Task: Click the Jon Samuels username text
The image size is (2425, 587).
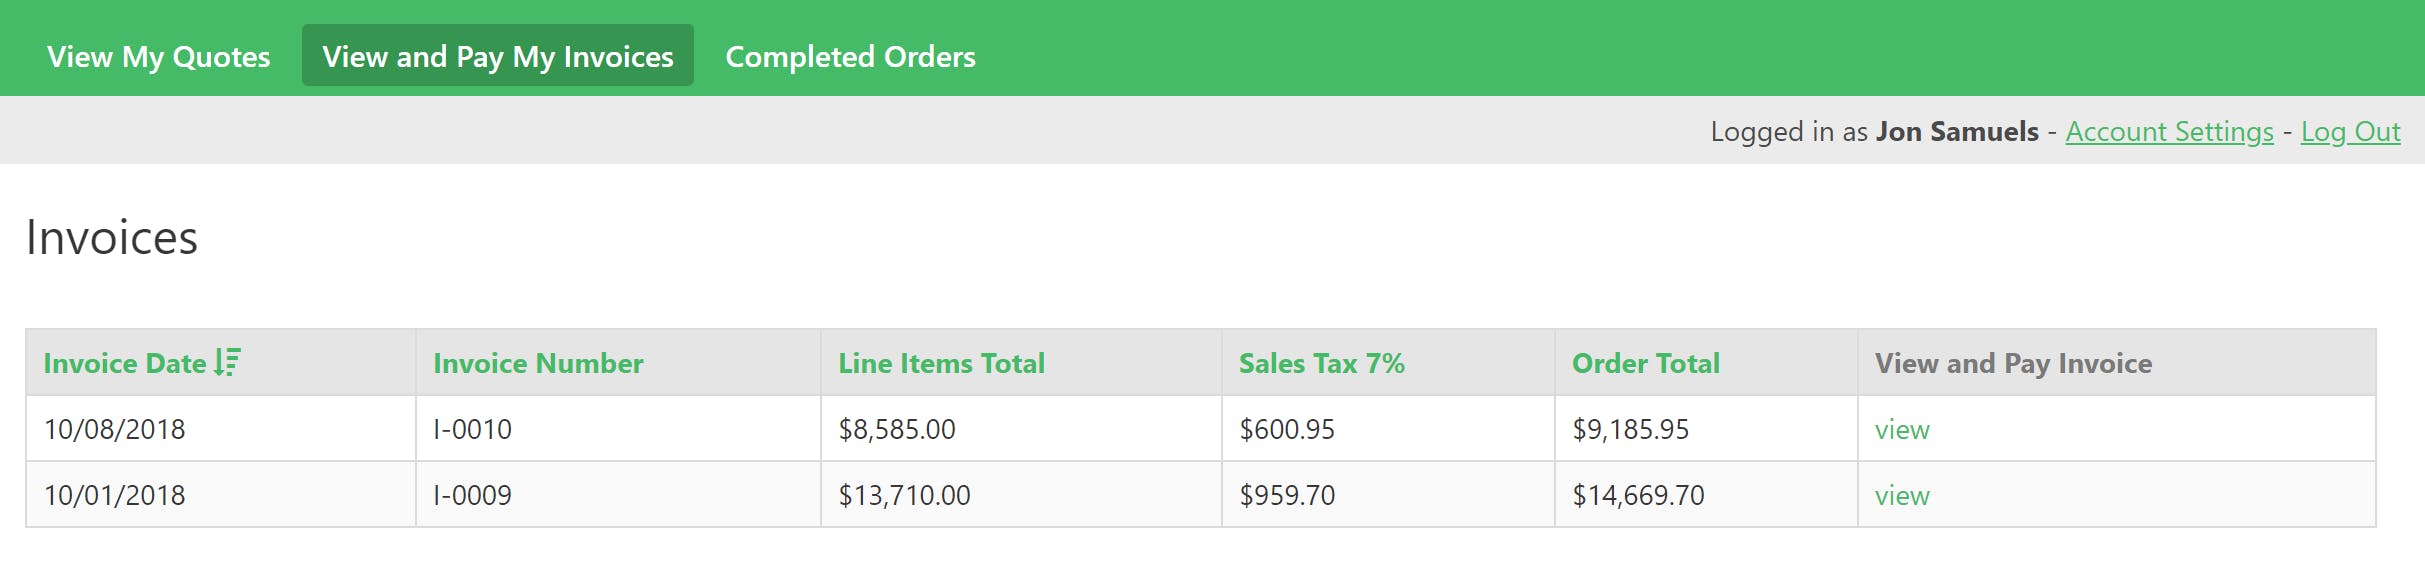Action: (1957, 131)
